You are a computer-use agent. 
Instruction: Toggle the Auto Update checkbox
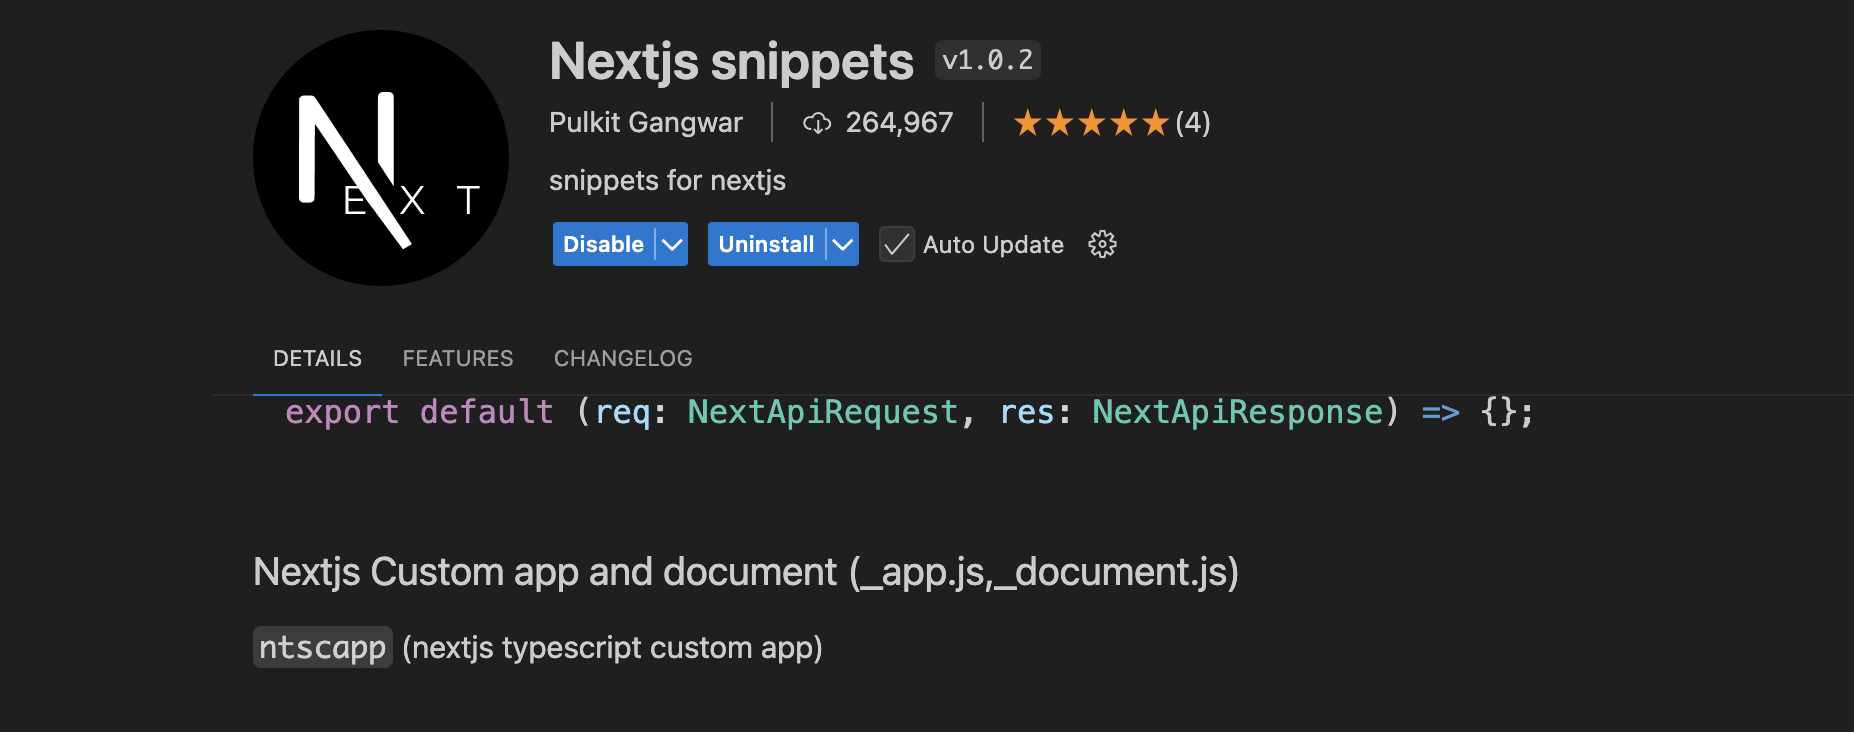click(897, 244)
